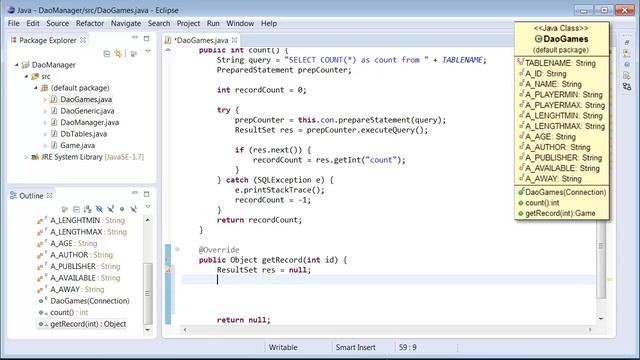Expand DaoGeneric.java tree node
This screenshot has width=640, height=360.
[x=45, y=111]
